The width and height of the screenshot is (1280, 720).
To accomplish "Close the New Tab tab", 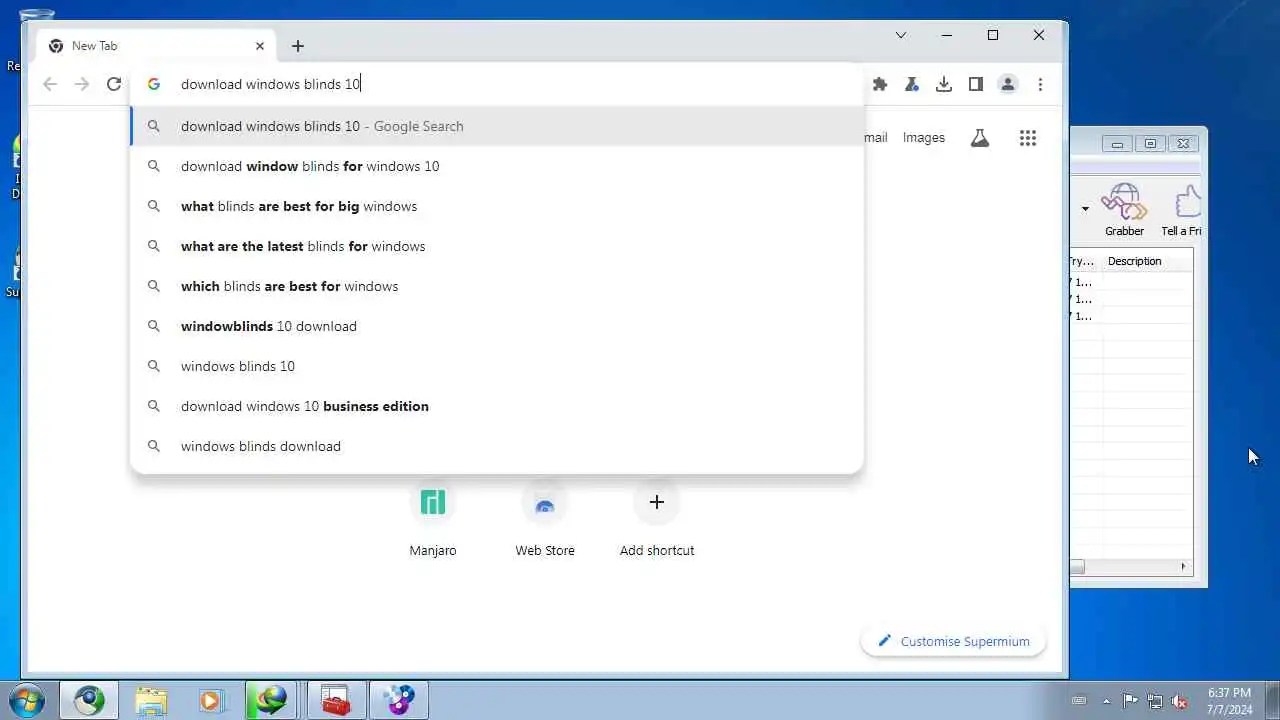I will [260, 46].
